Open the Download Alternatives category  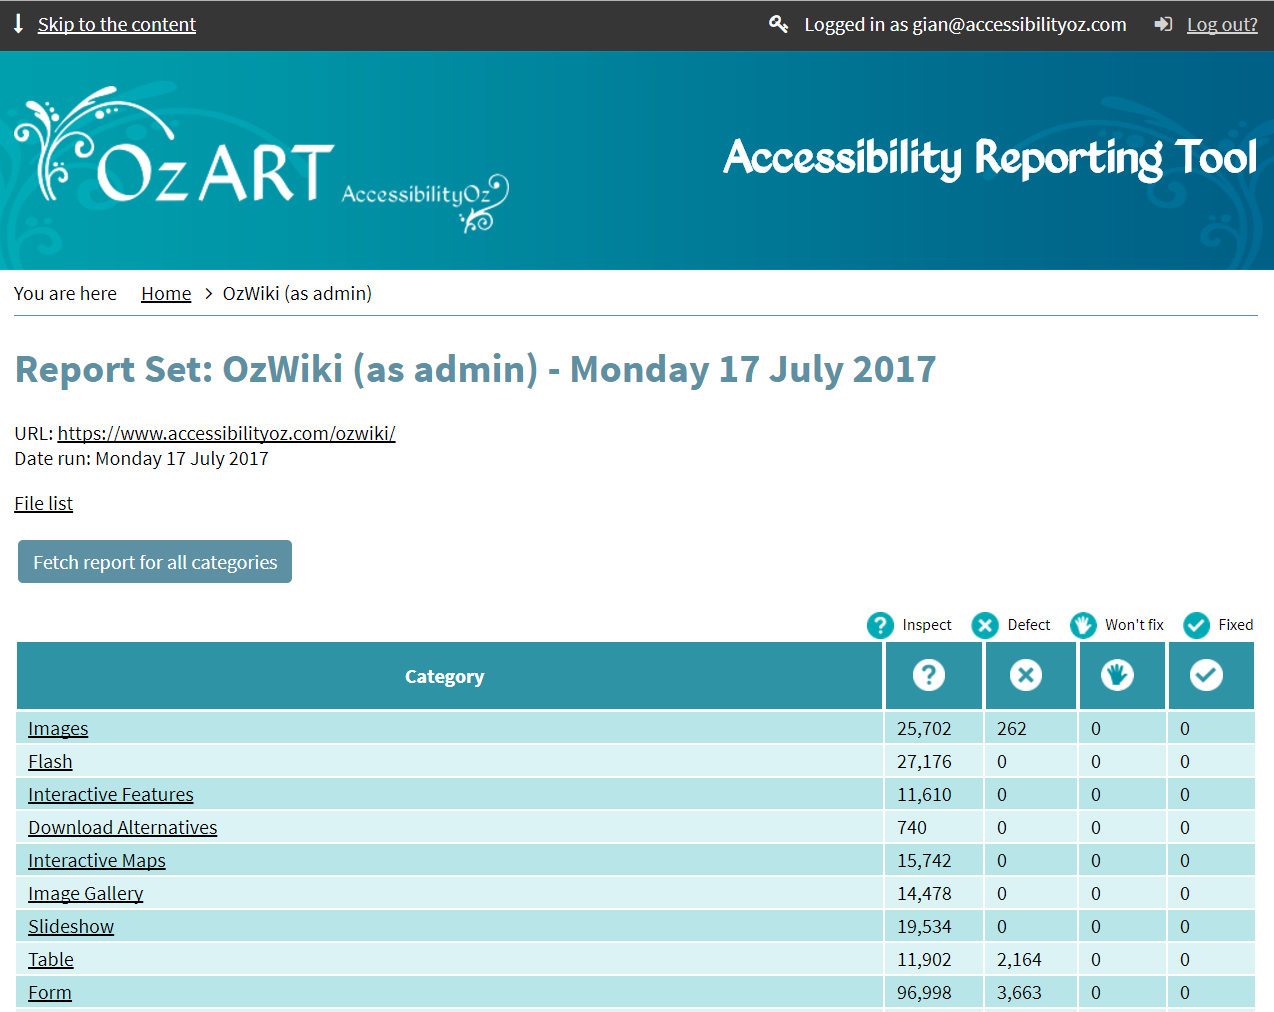[x=123, y=827]
